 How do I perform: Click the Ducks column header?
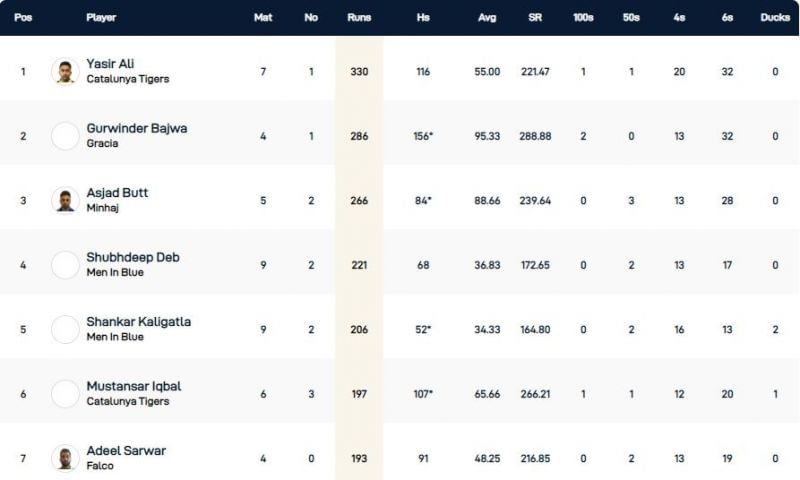[775, 18]
